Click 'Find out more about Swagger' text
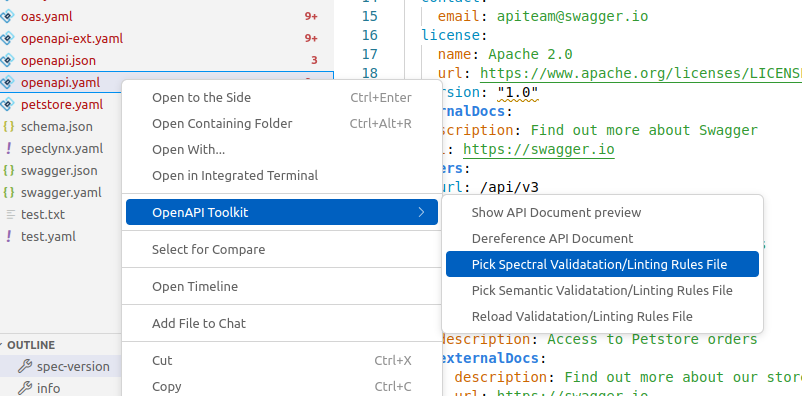 click(644, 130)
